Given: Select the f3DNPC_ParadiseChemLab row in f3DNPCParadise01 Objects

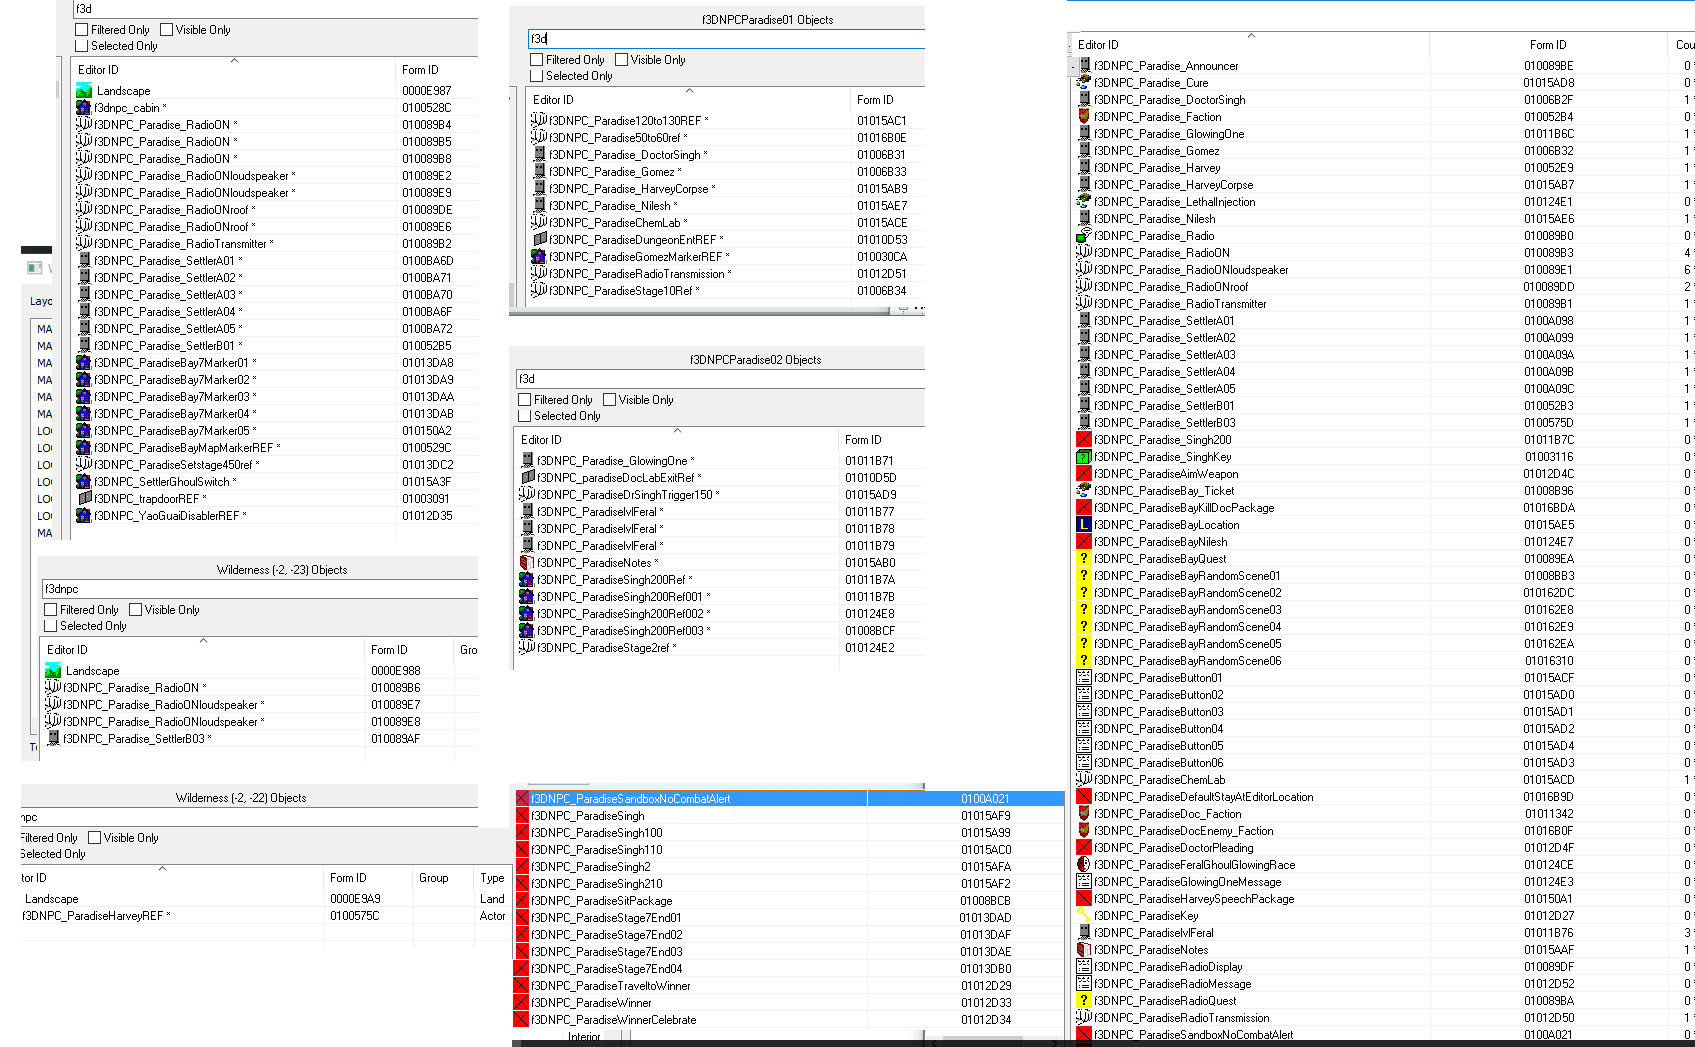Looking at the screenshot, I should click(726, 223).
